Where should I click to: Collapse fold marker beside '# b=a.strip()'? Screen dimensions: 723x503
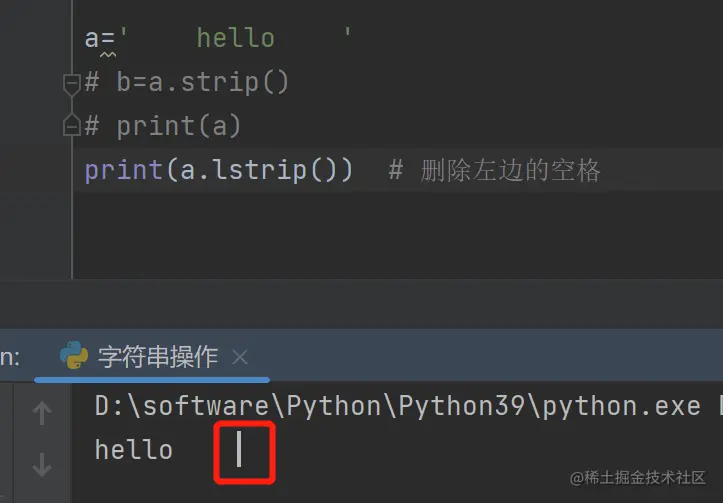pos(71,84)
